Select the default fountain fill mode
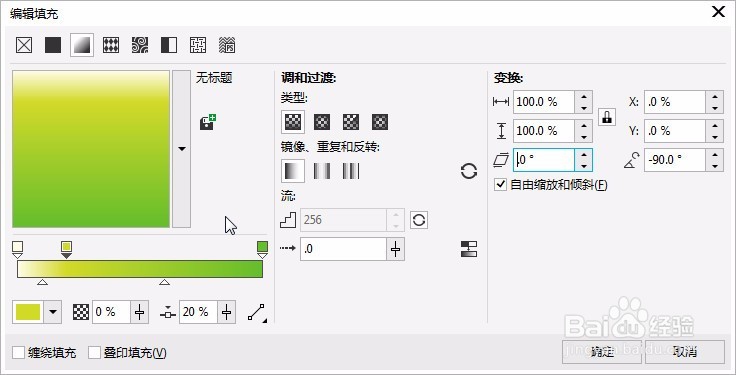736x375 pixels. 293,171
